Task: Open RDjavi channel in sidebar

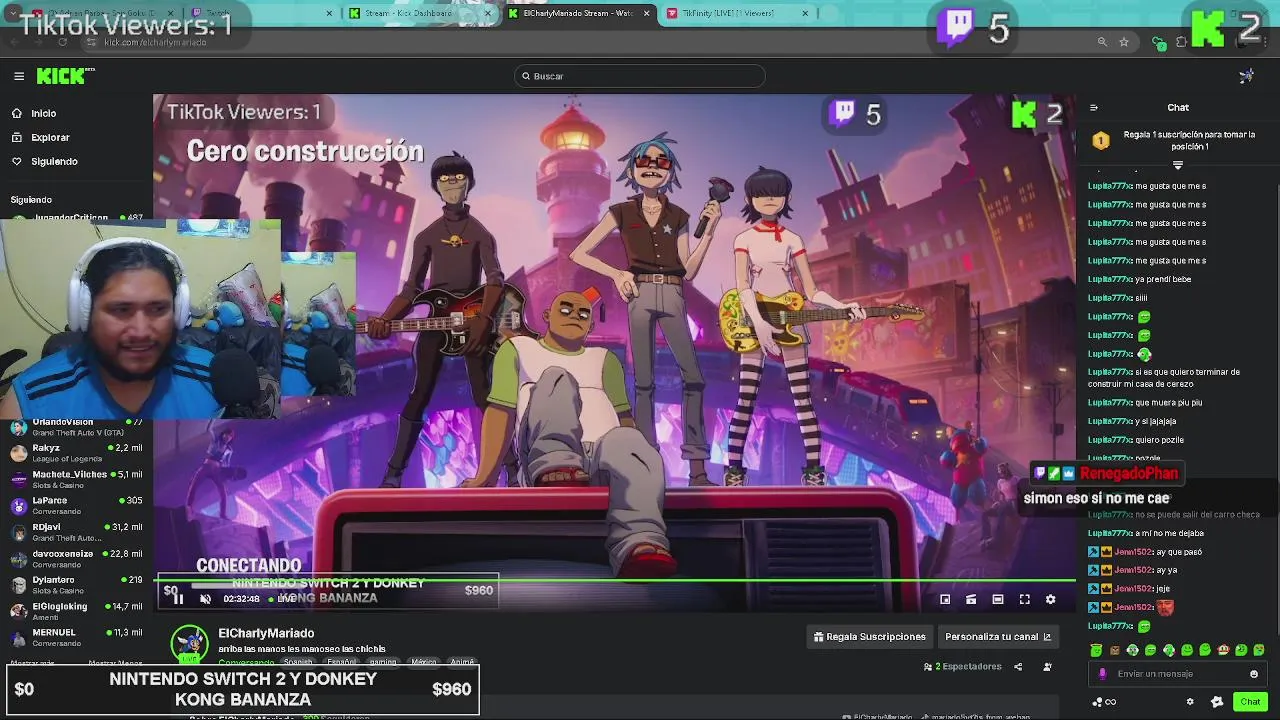Action: pyautogui.click(x=75, y=532)
